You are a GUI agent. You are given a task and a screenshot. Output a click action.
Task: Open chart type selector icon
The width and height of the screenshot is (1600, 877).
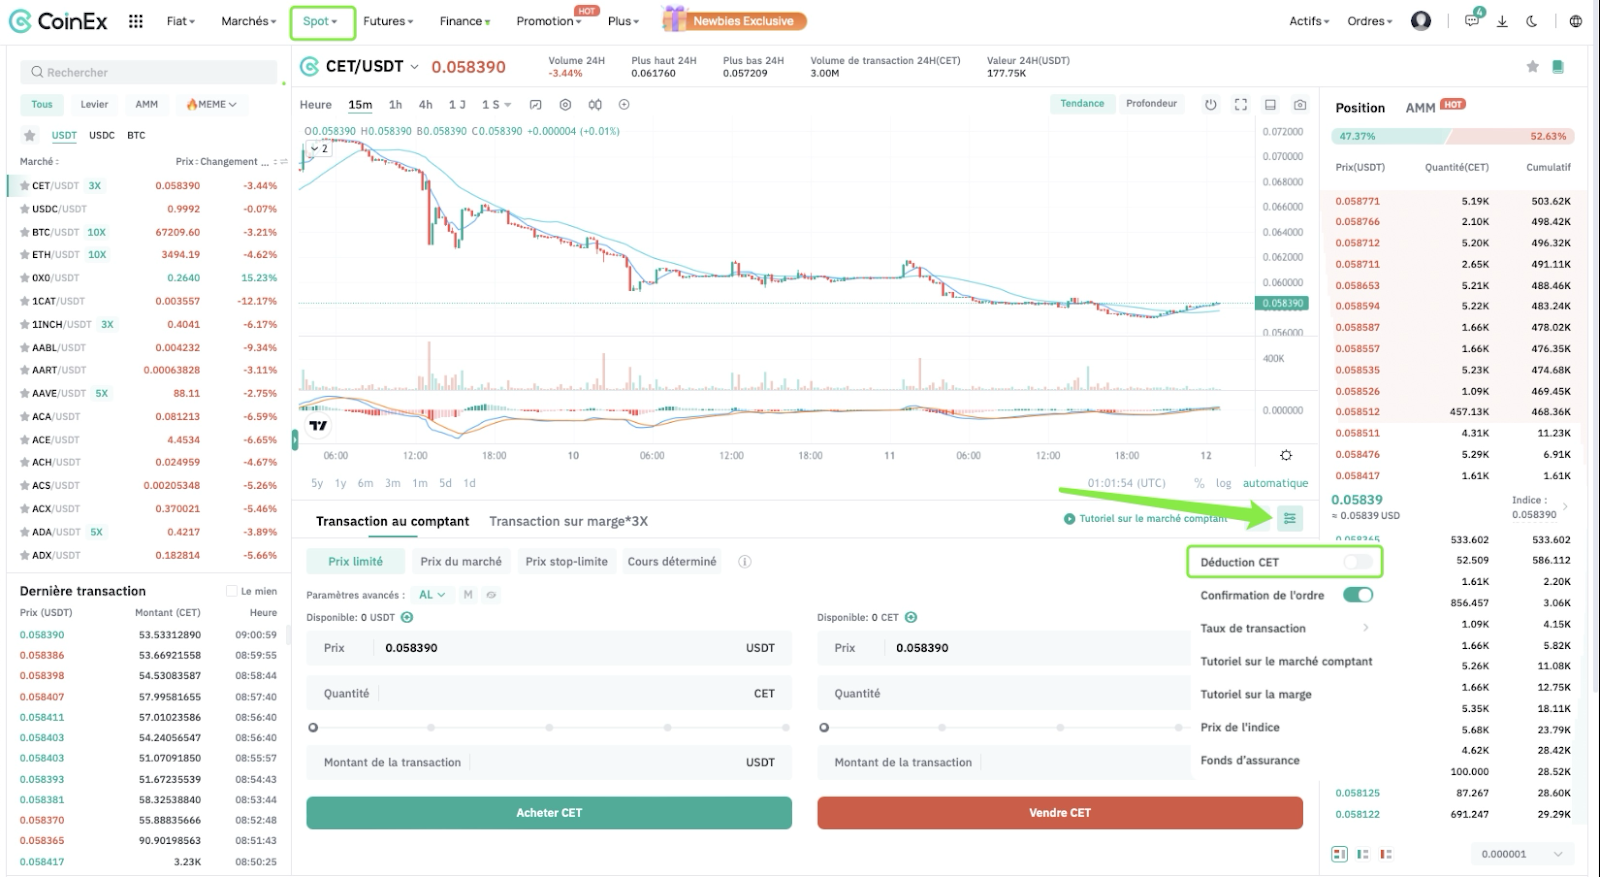coord(535,105)
